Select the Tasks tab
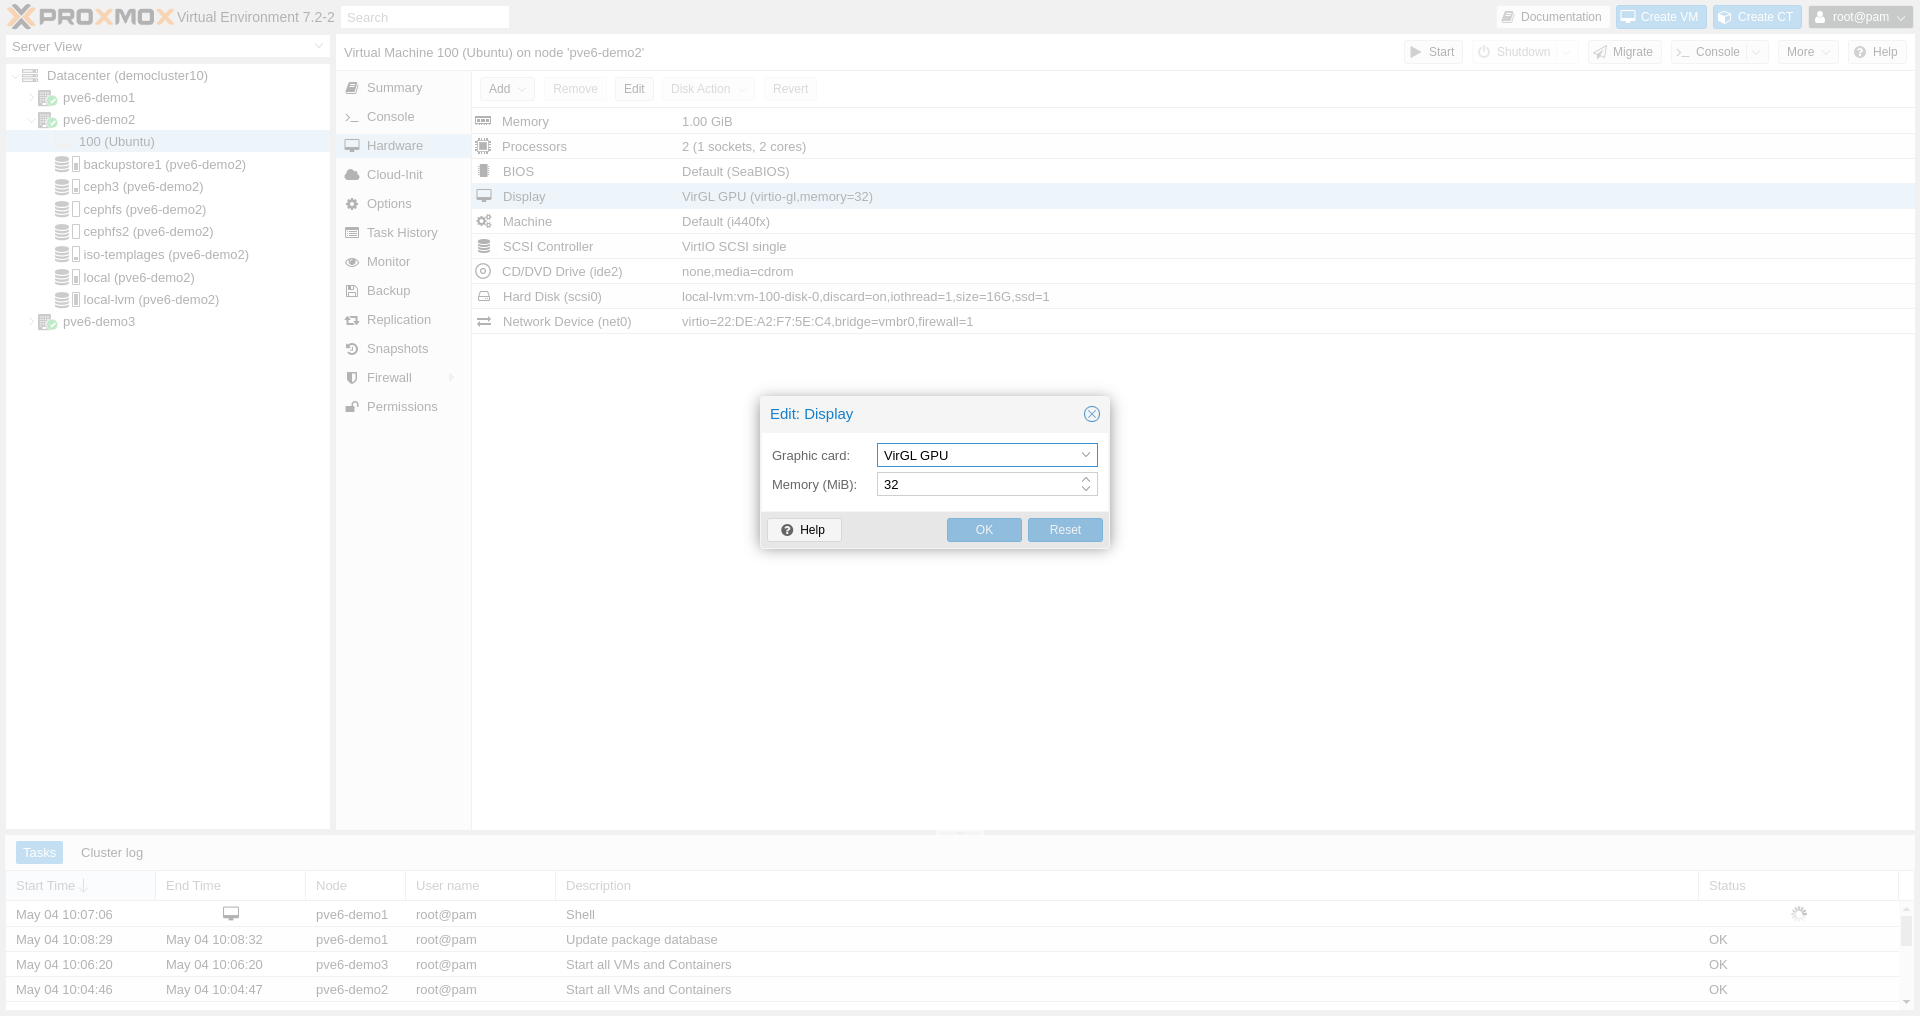This screenshot has width=1920, height=1016. pos(39,852)
